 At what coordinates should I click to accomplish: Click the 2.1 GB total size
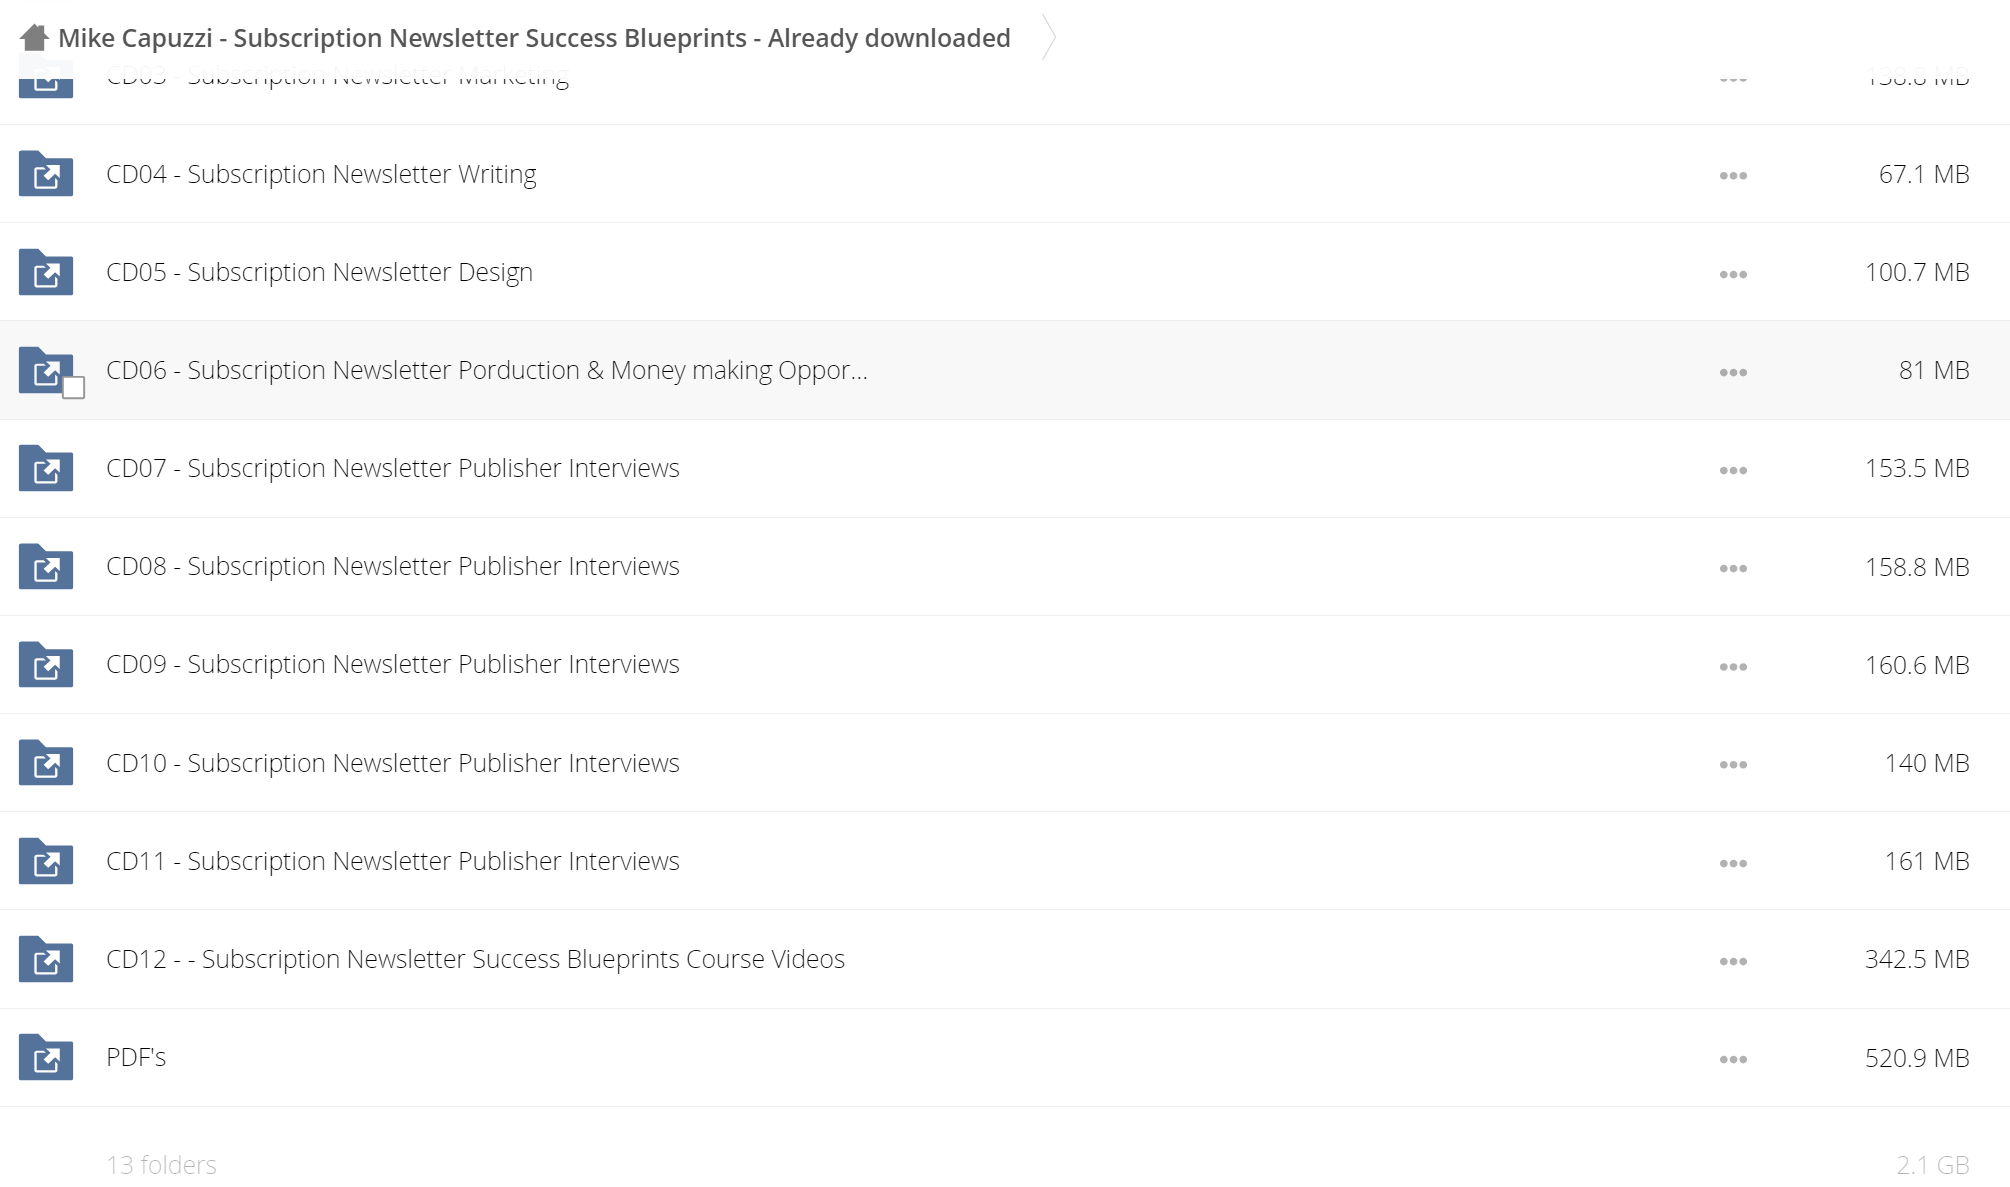point(1933,1165)
